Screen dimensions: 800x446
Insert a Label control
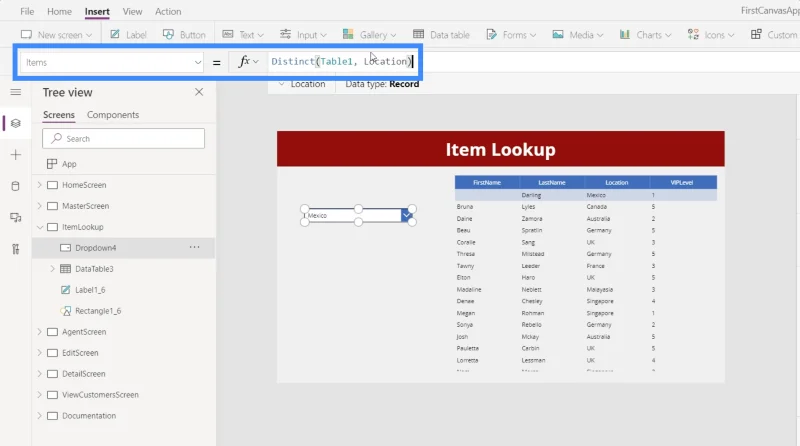pyautogui.click(x=129, y=35)
